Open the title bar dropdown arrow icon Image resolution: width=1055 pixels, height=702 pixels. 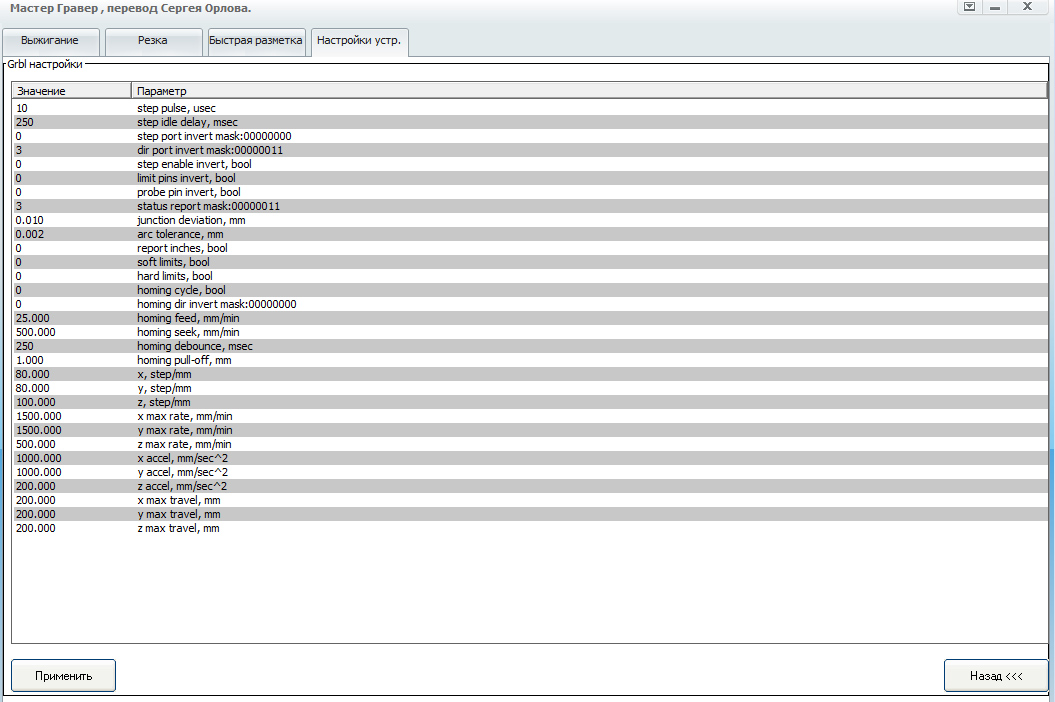point(970,7)
